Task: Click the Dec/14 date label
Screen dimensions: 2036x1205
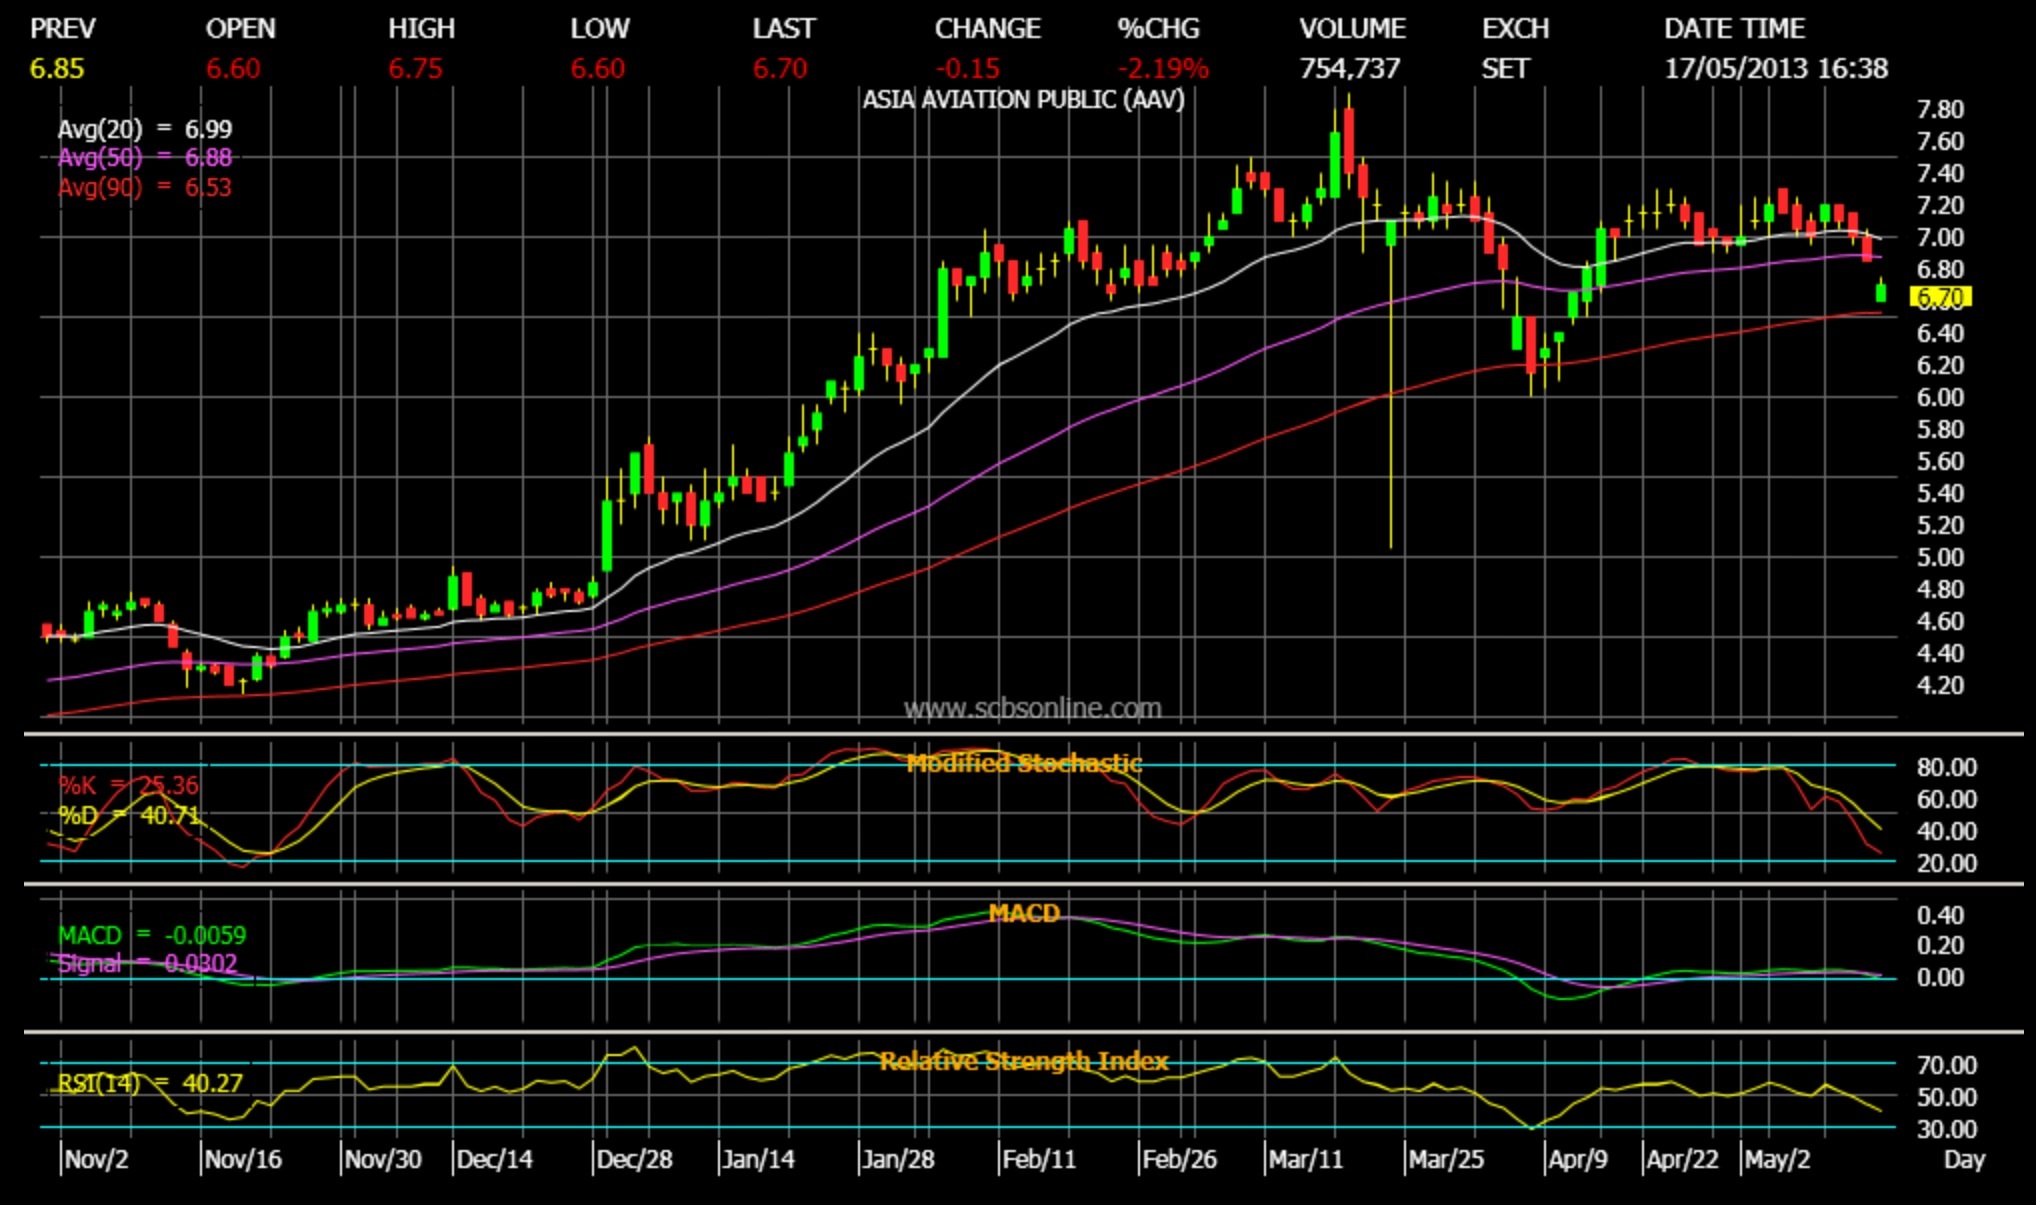Action: coord(494,1160)
